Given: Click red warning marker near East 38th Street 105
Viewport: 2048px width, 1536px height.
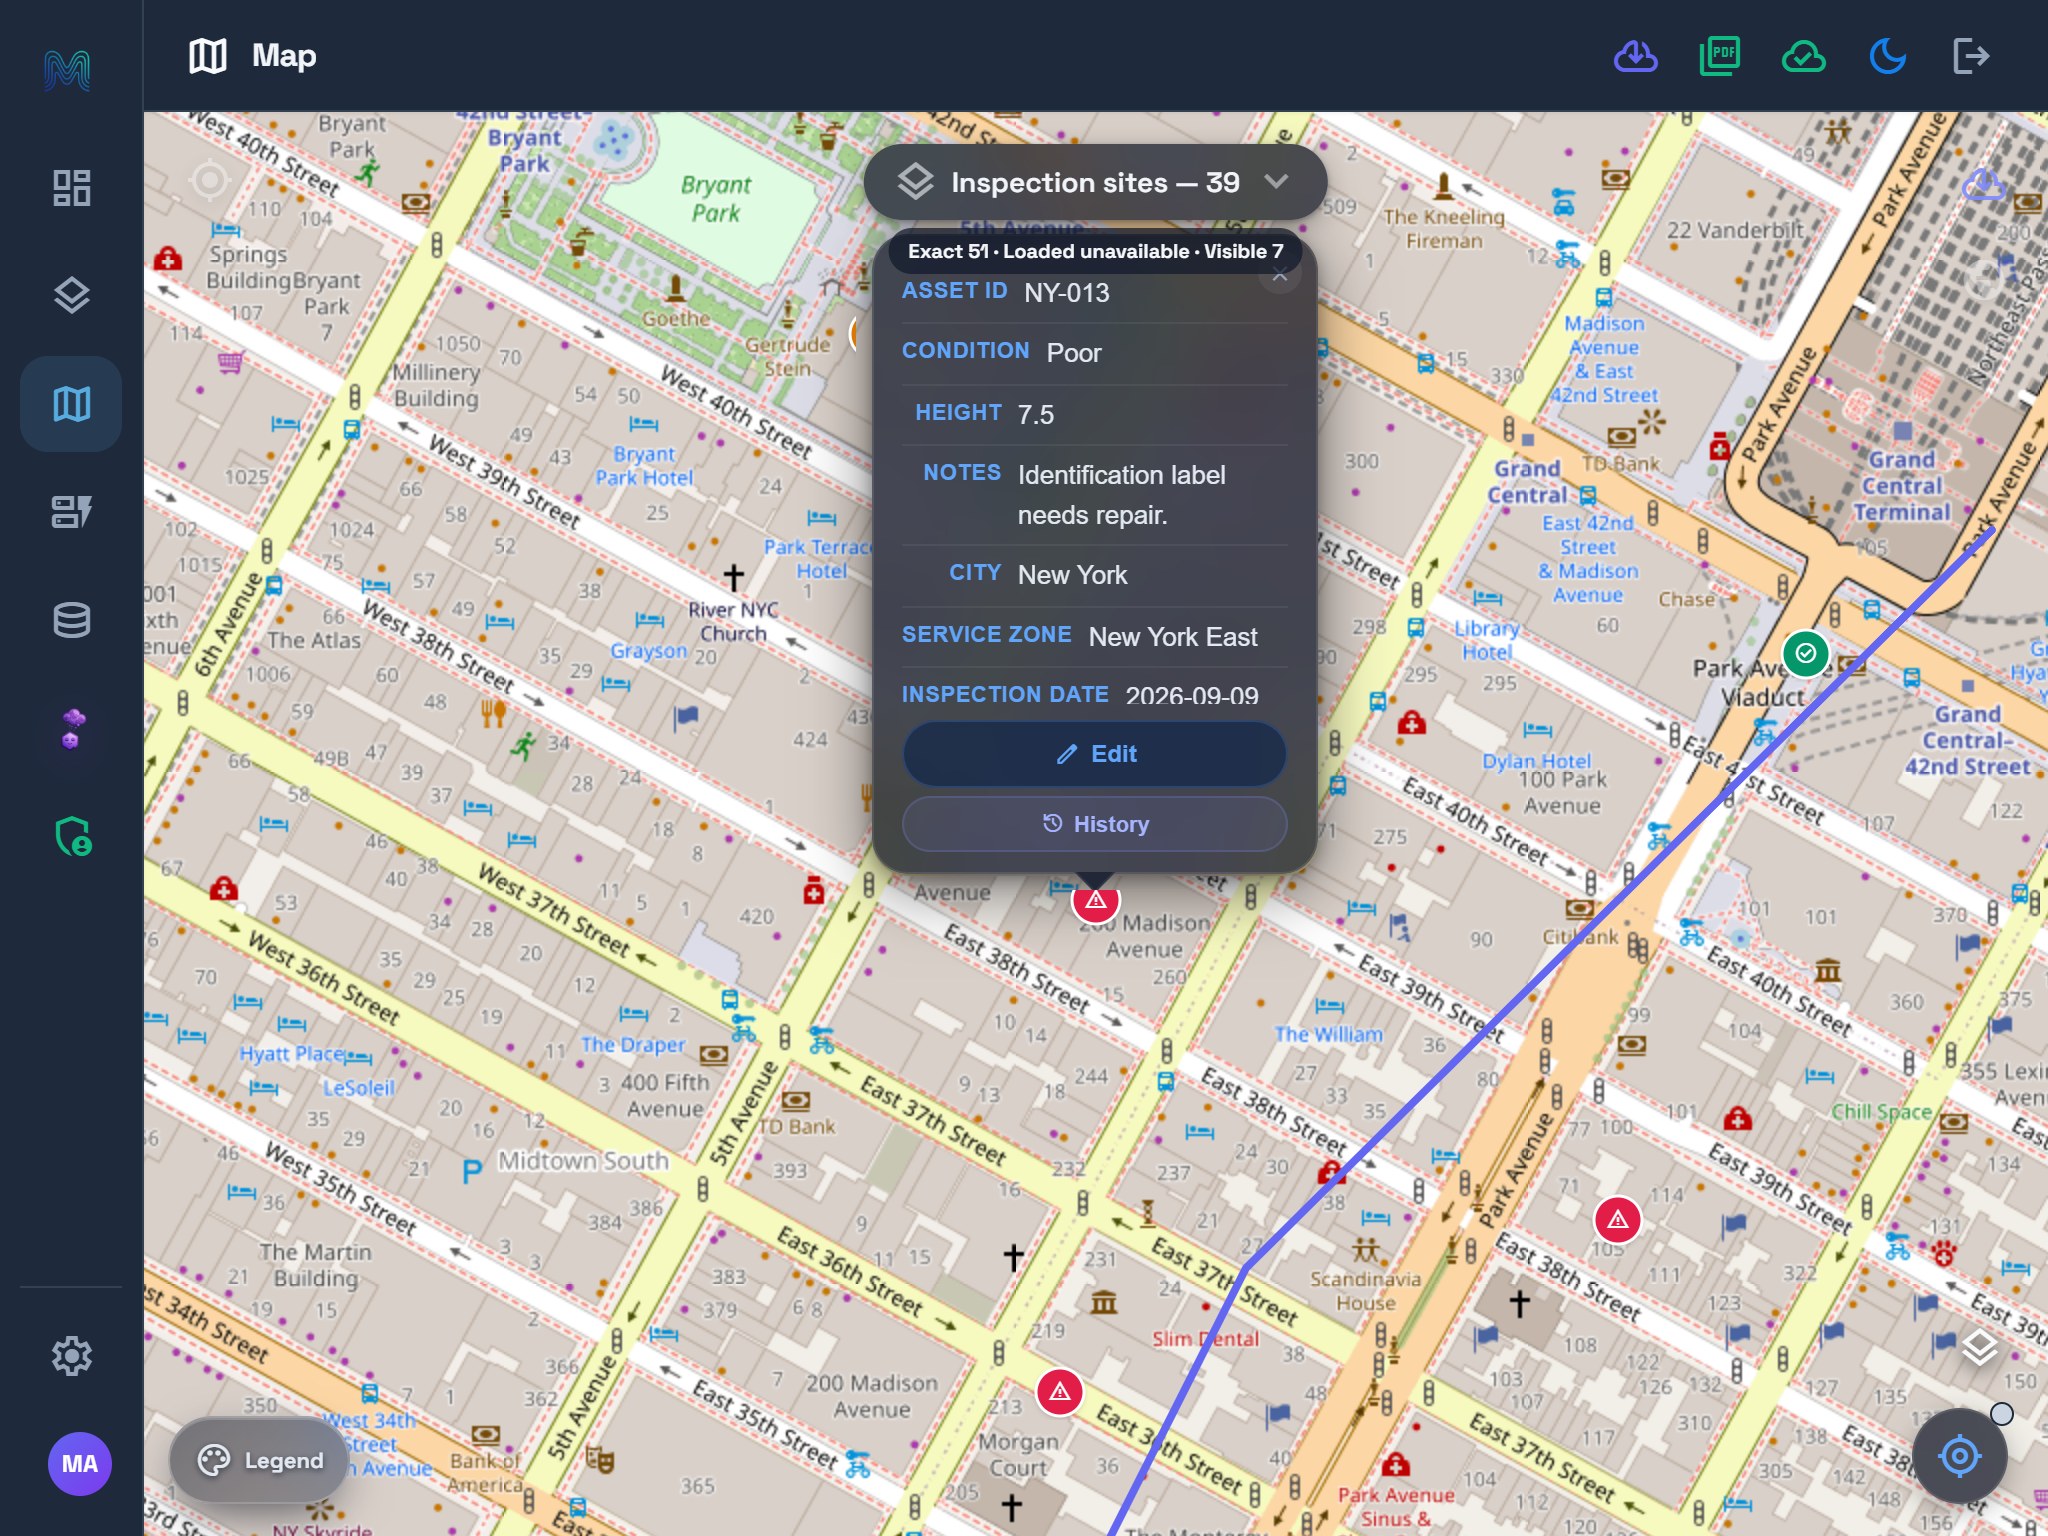Looking at the screenshot, I should tap(1618, 1220).
